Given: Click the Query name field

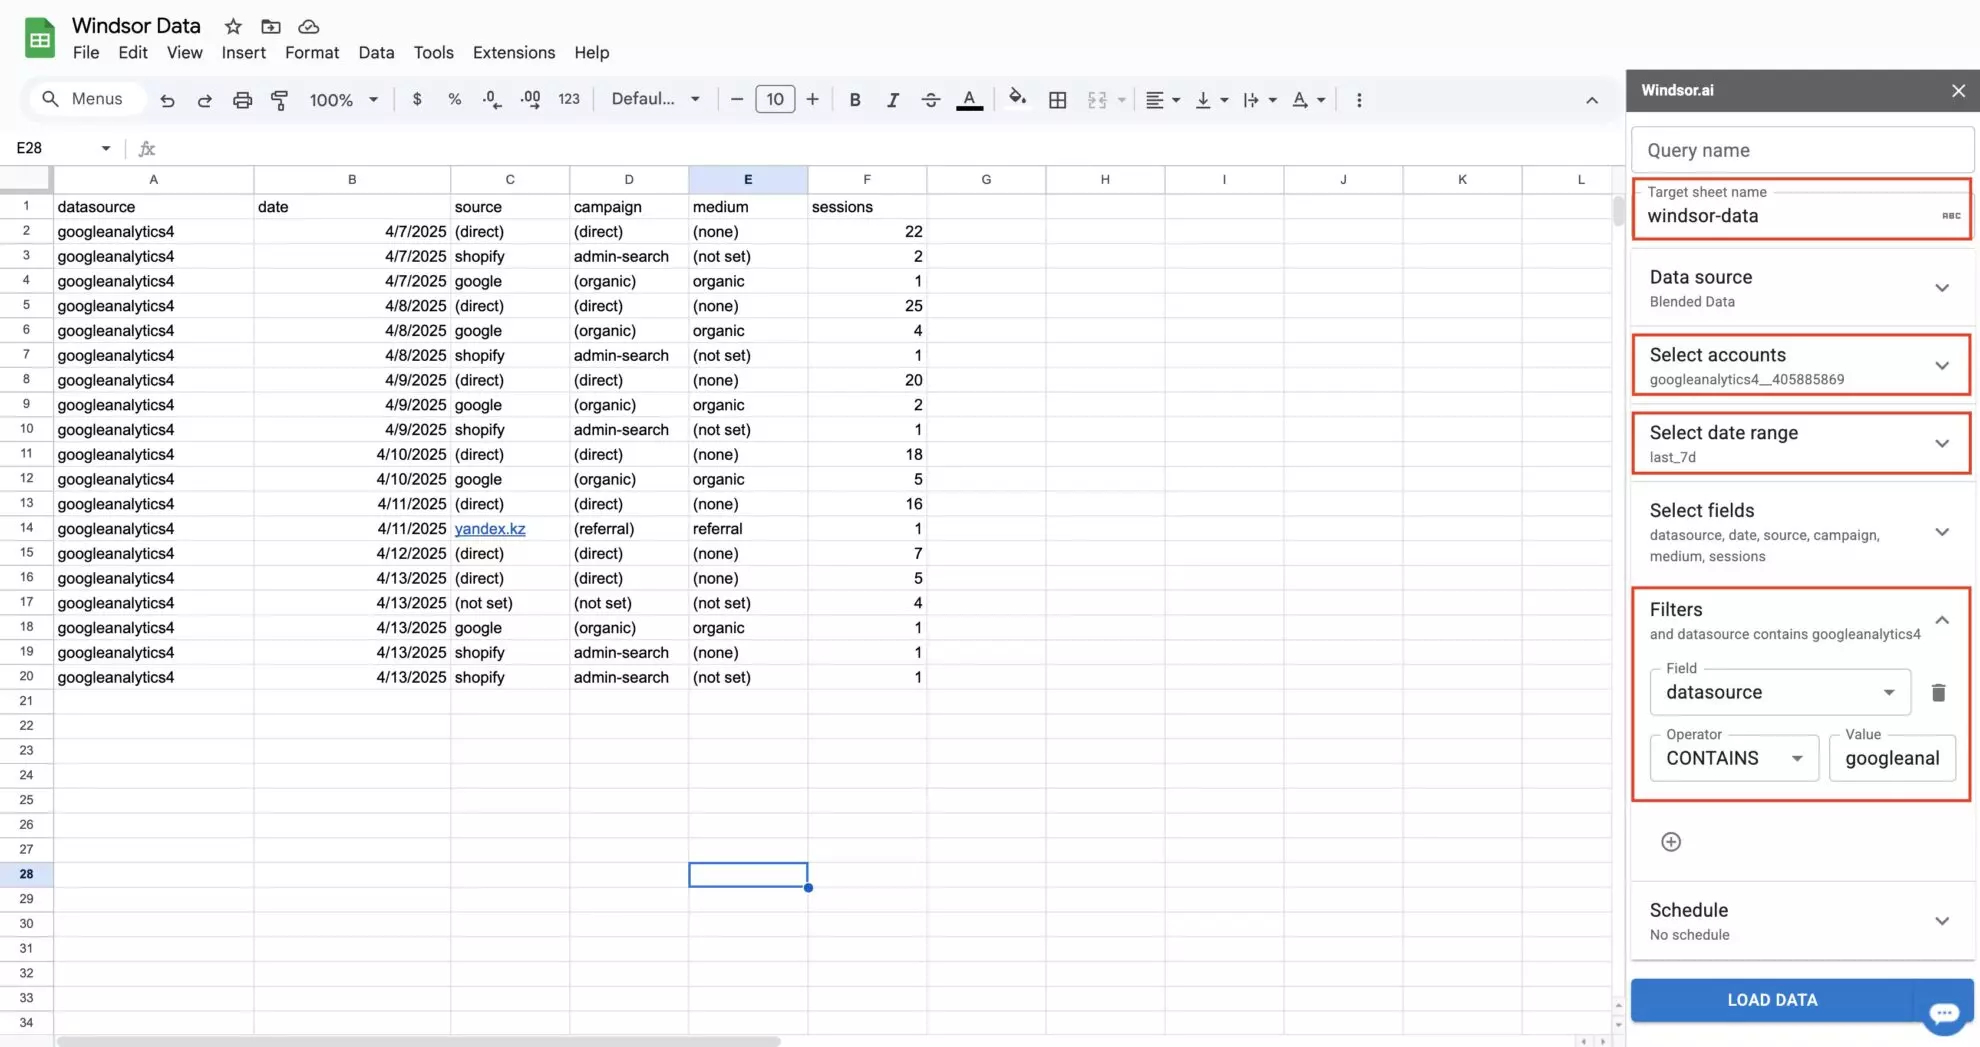Looking at the screenshot, I should [1802, 150].
